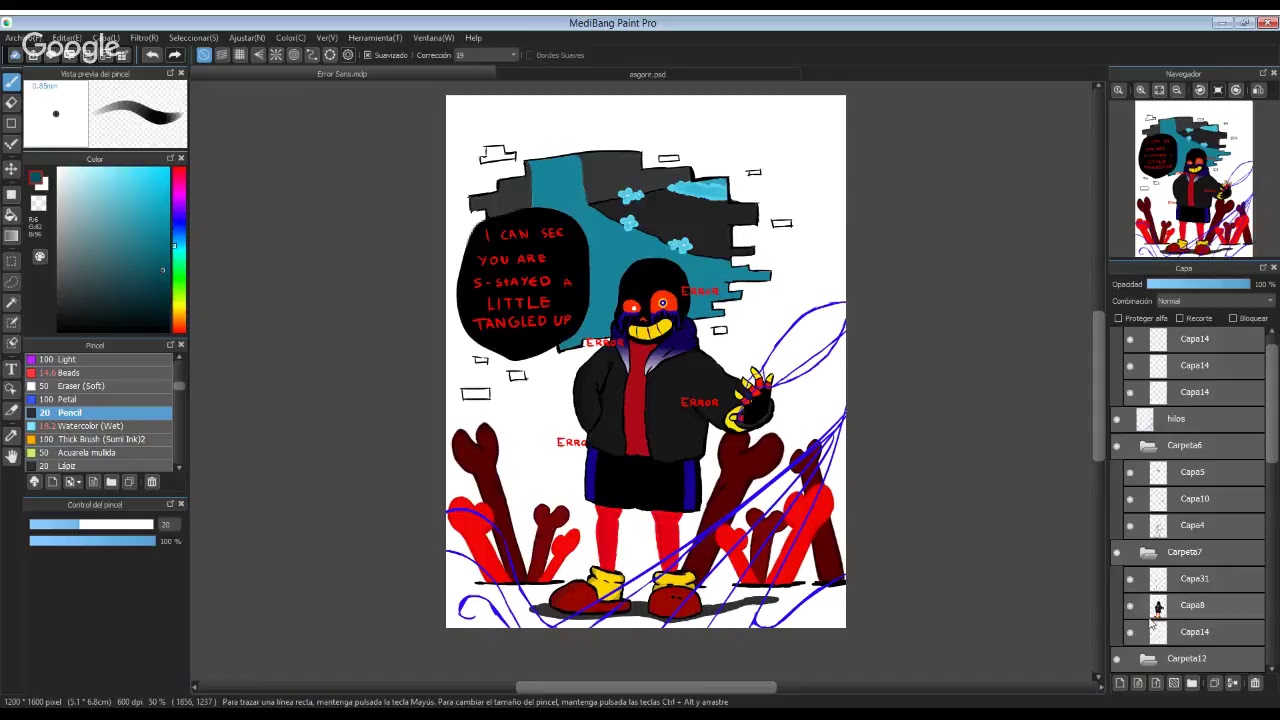This screenshot has width=1280, height=720.
Task: Collapse the Carpeta6 folder
Action: point(1148,446)
